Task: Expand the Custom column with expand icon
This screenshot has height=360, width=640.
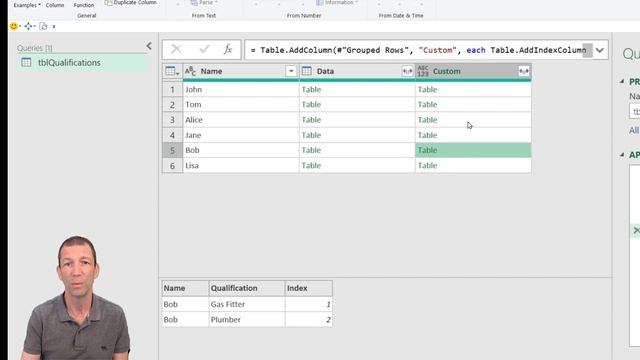Action: [524, 71]
